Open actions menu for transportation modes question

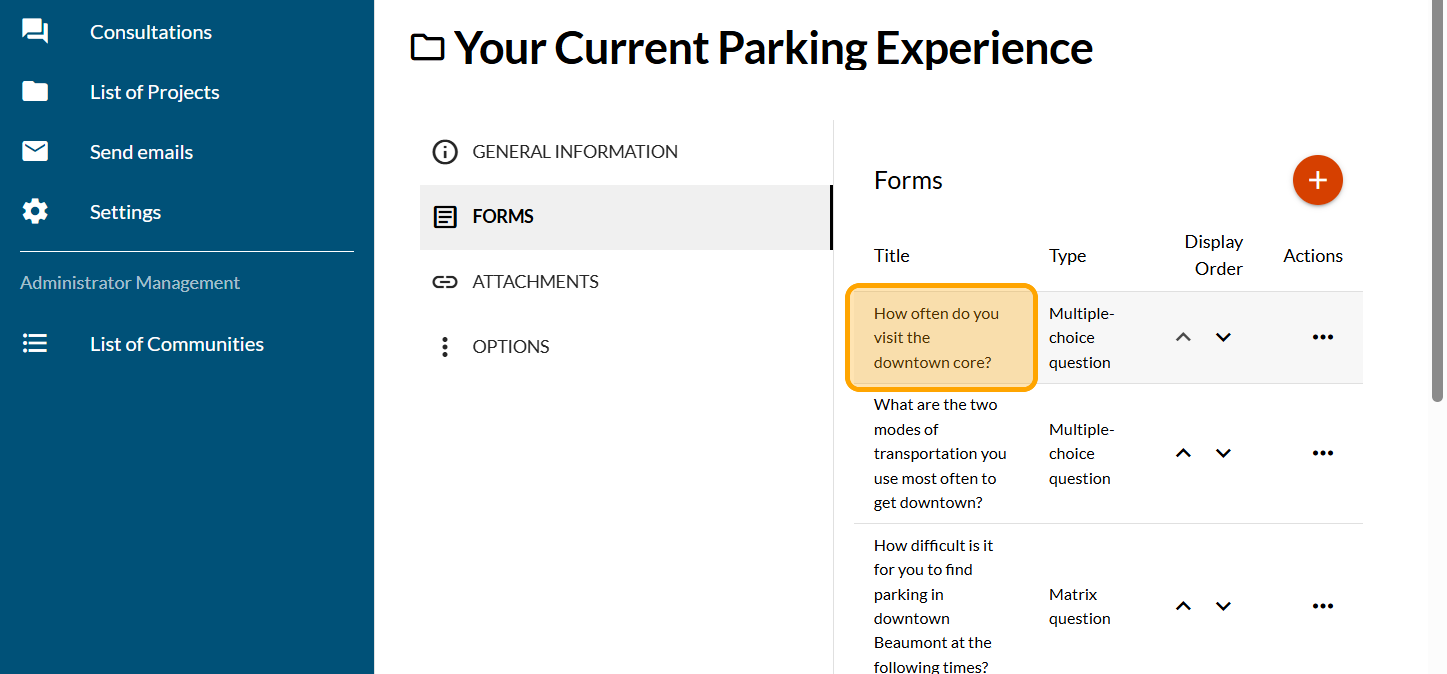pyautogui.click(x=1322, y=453)
